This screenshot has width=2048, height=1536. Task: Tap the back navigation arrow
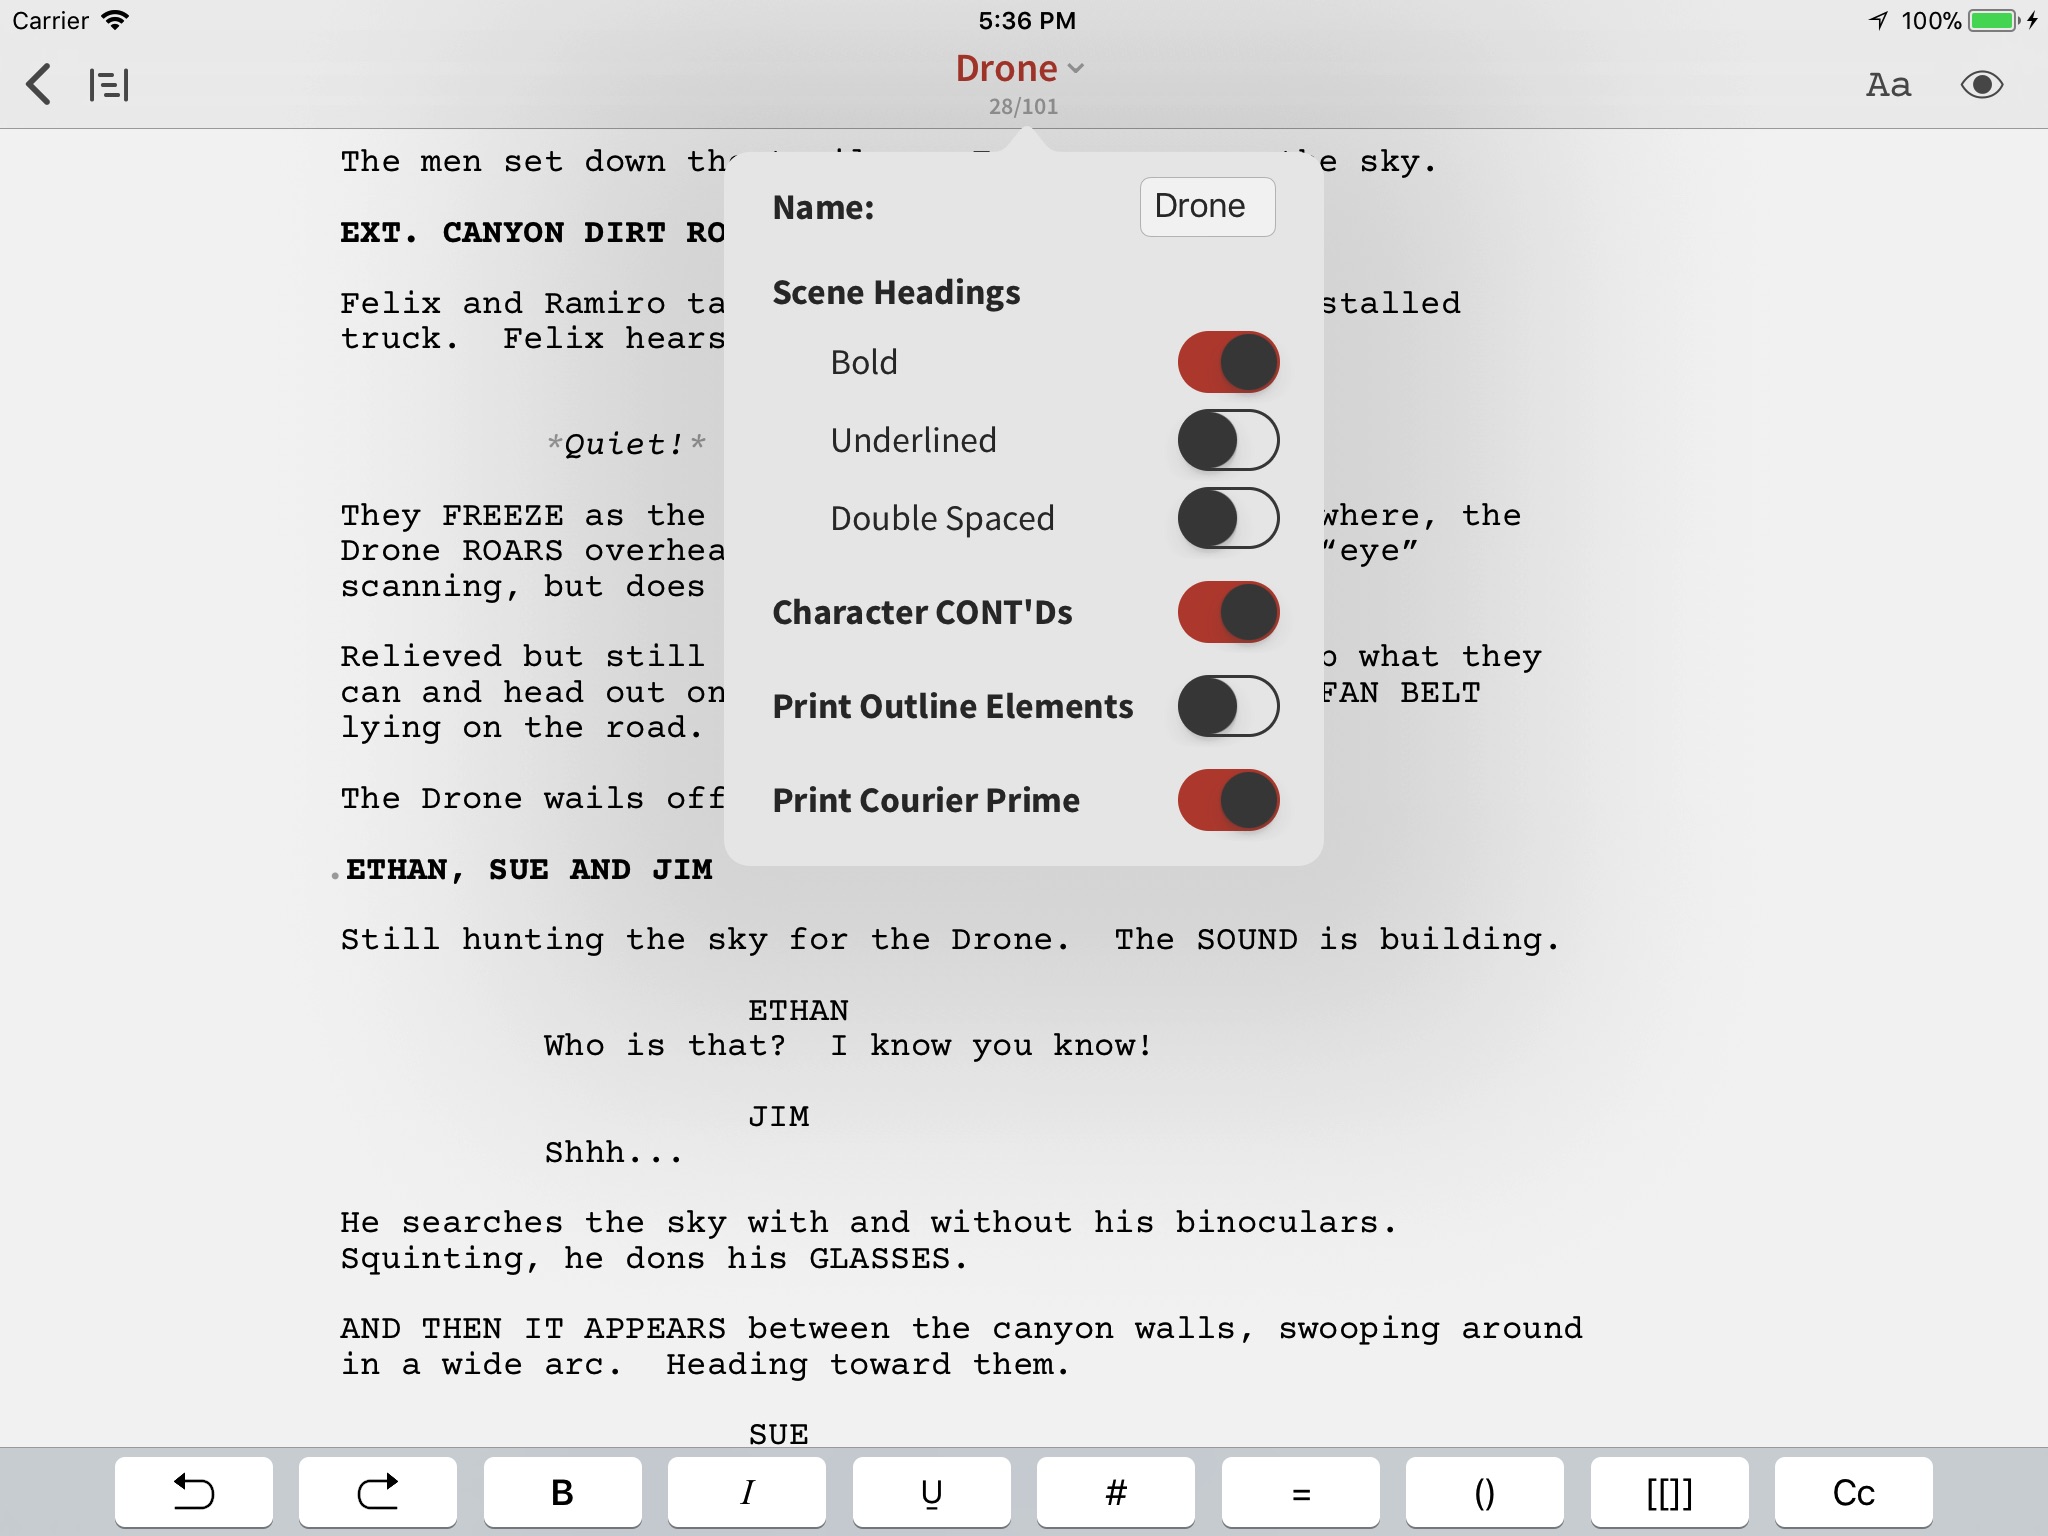coord(39,84)
